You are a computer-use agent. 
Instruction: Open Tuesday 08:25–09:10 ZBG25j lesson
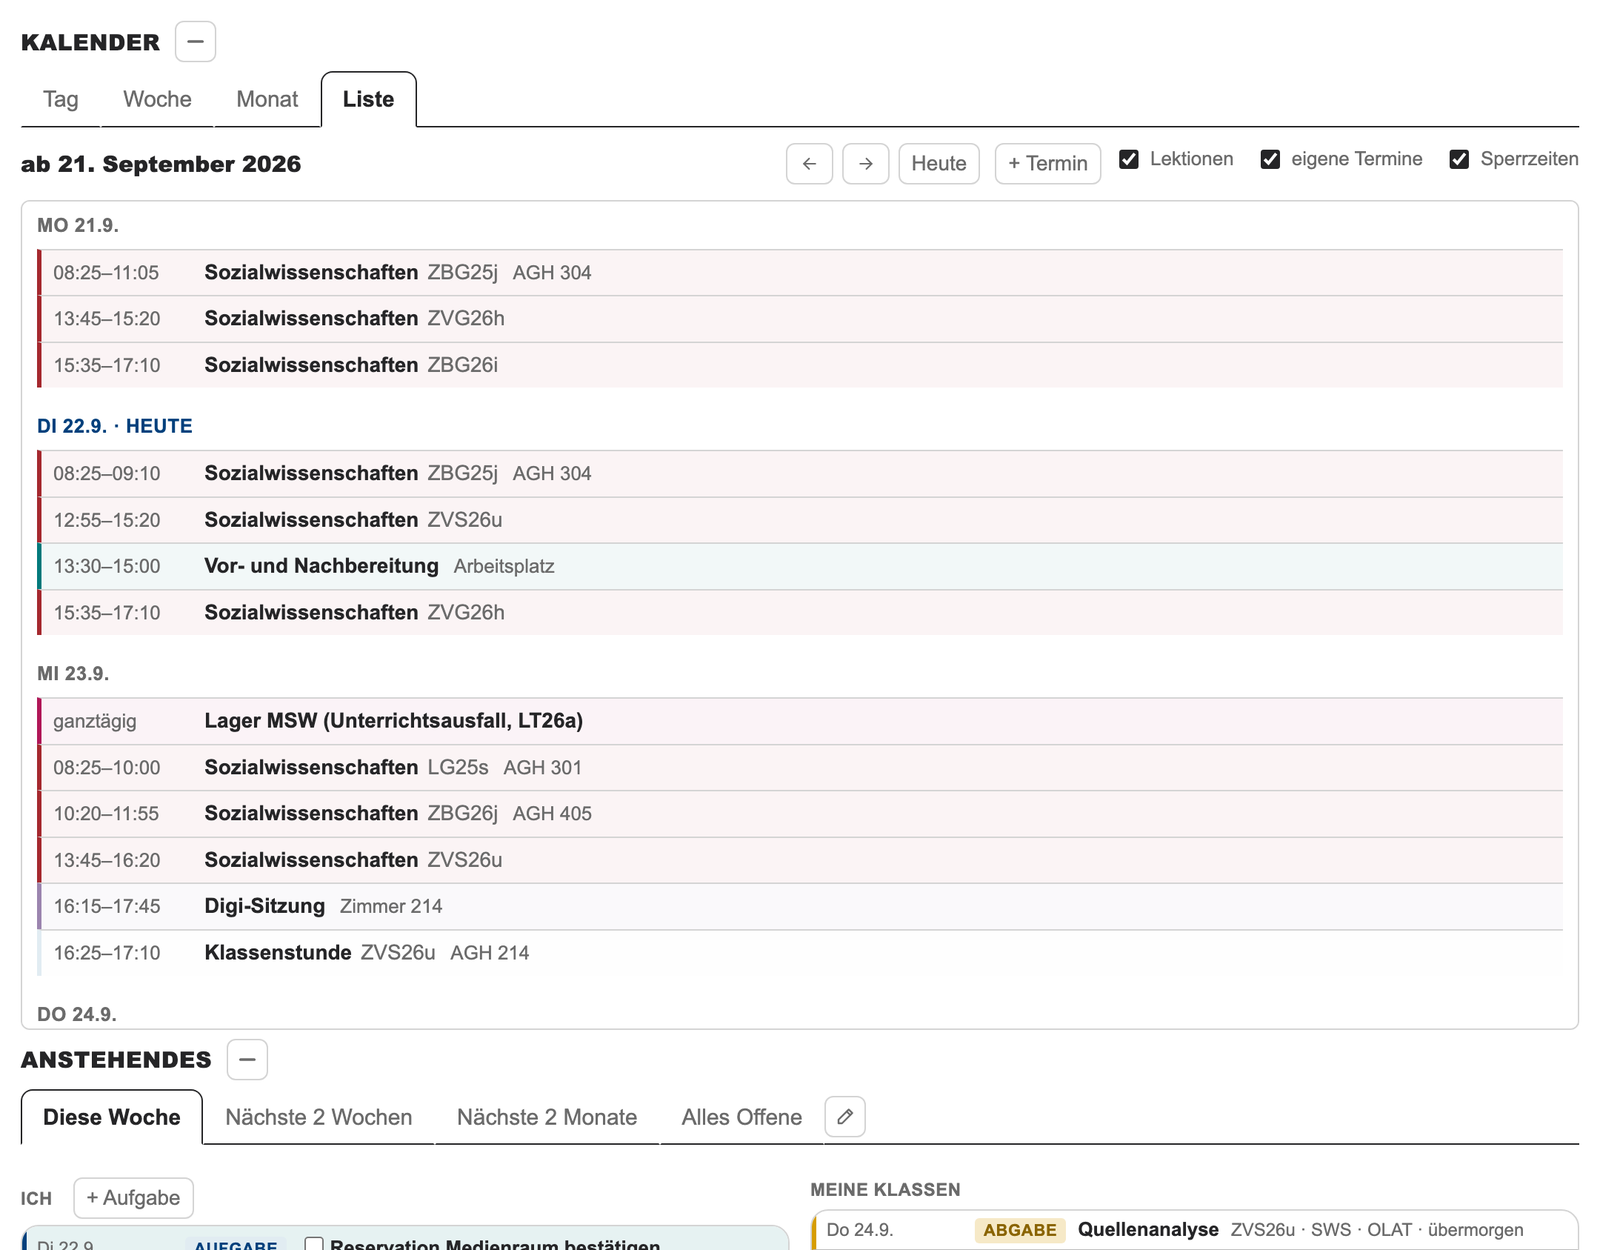(800, 474)
